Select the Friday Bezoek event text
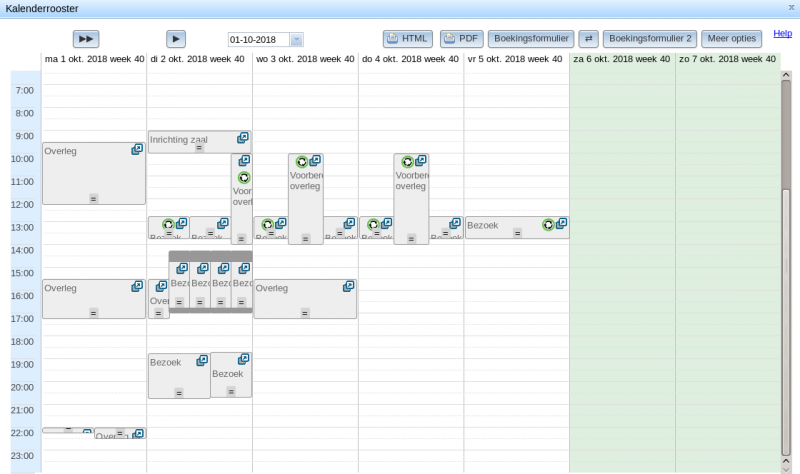Viewport: 800px width, 474px height. point(482,225)
